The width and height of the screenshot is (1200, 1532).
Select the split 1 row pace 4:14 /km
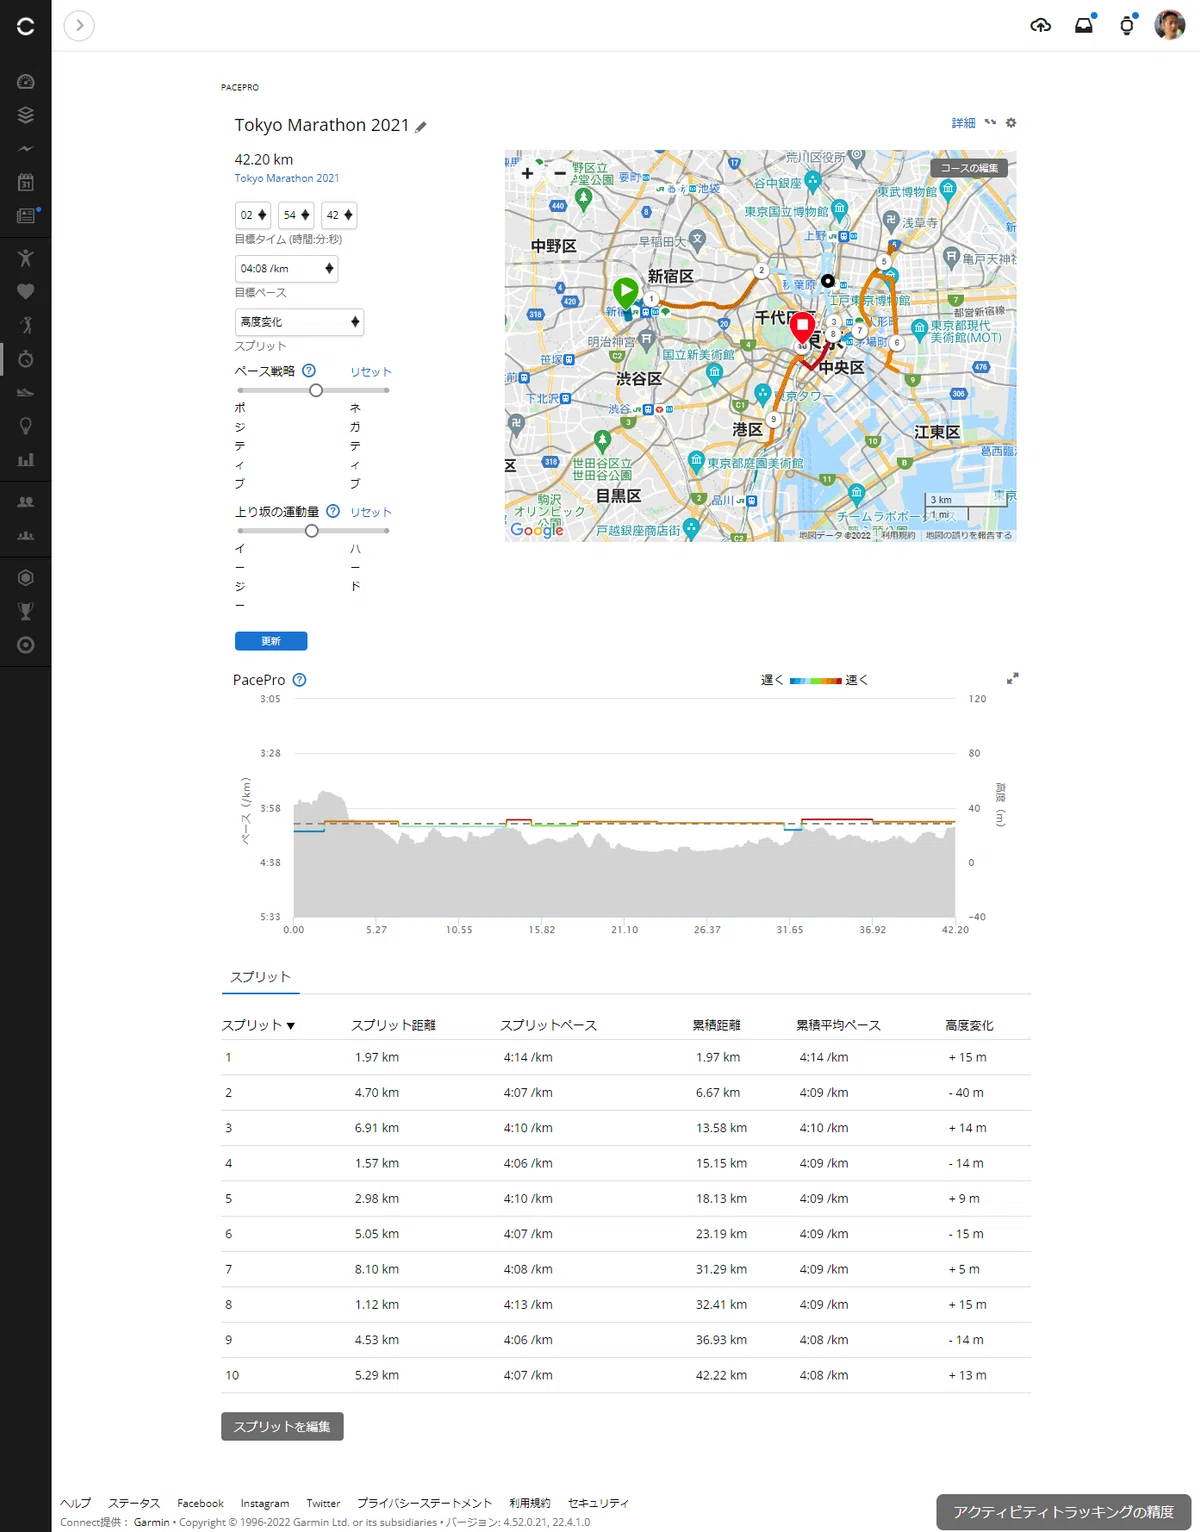528,1057
